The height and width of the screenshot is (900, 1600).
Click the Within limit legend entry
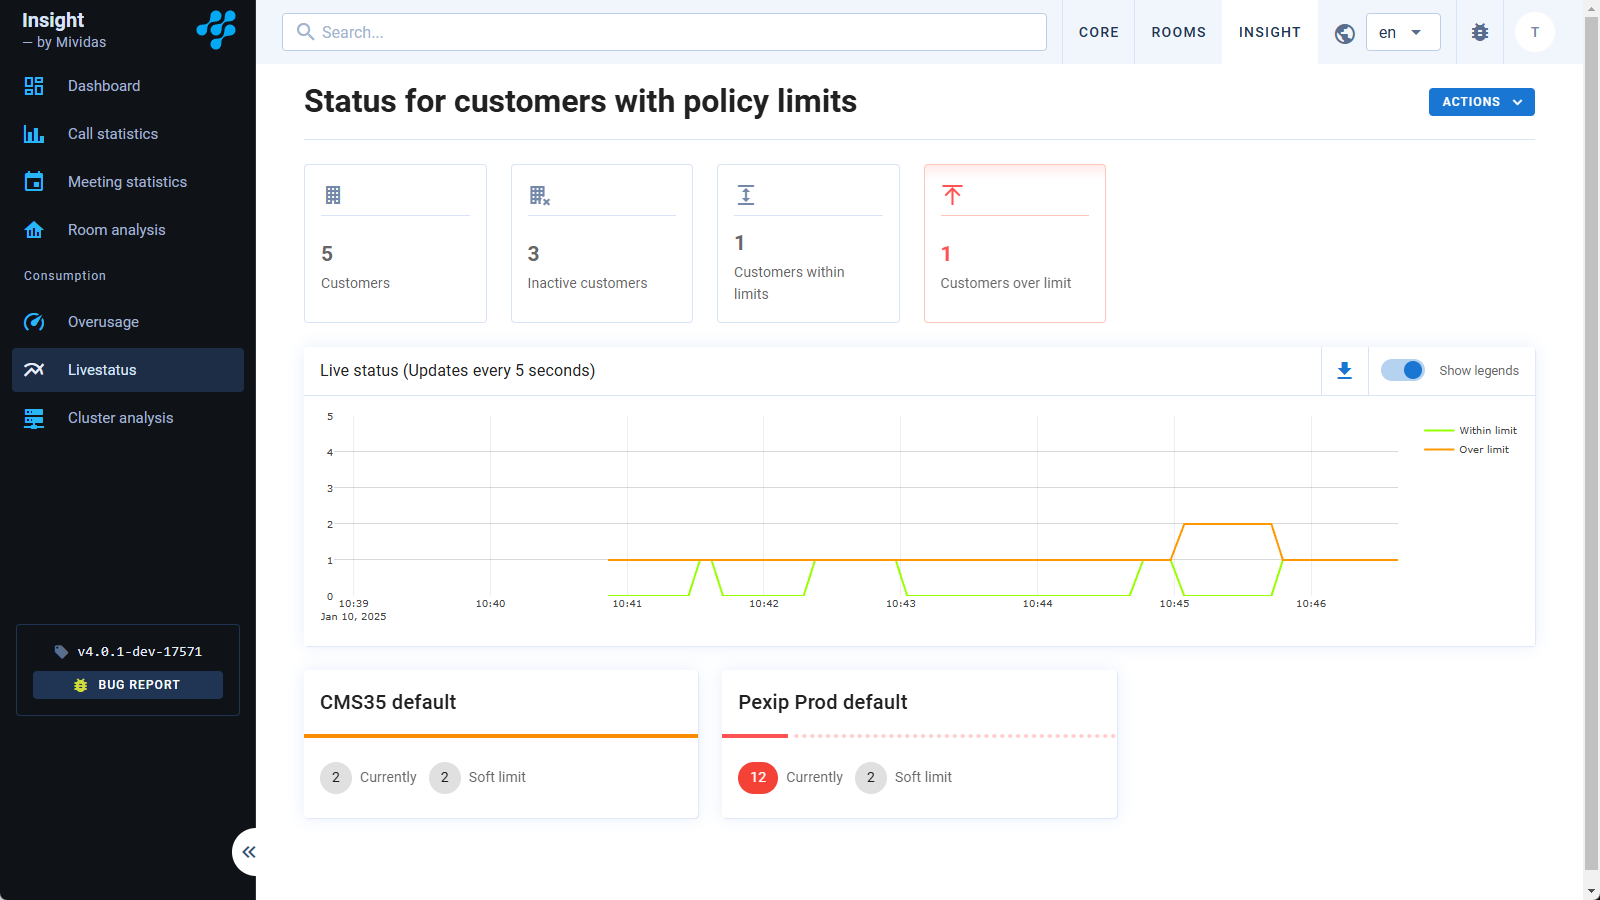click(1470, 431)
